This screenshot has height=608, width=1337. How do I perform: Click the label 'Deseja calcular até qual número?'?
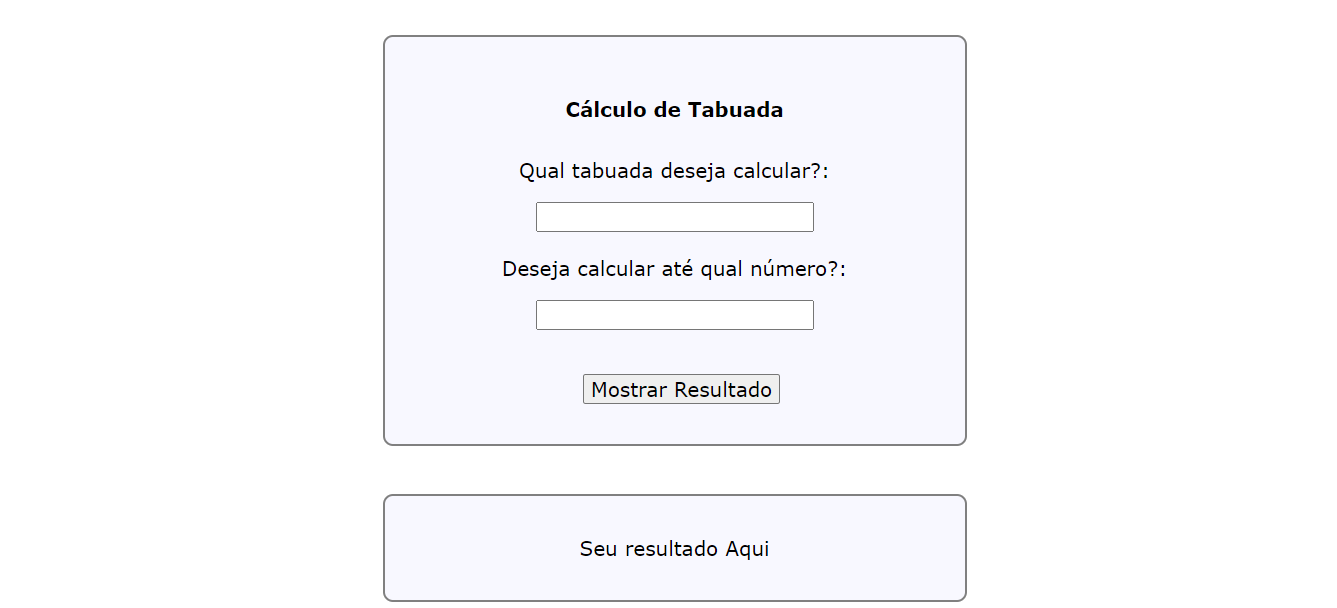pyautogui.click(x=674, y=268)
